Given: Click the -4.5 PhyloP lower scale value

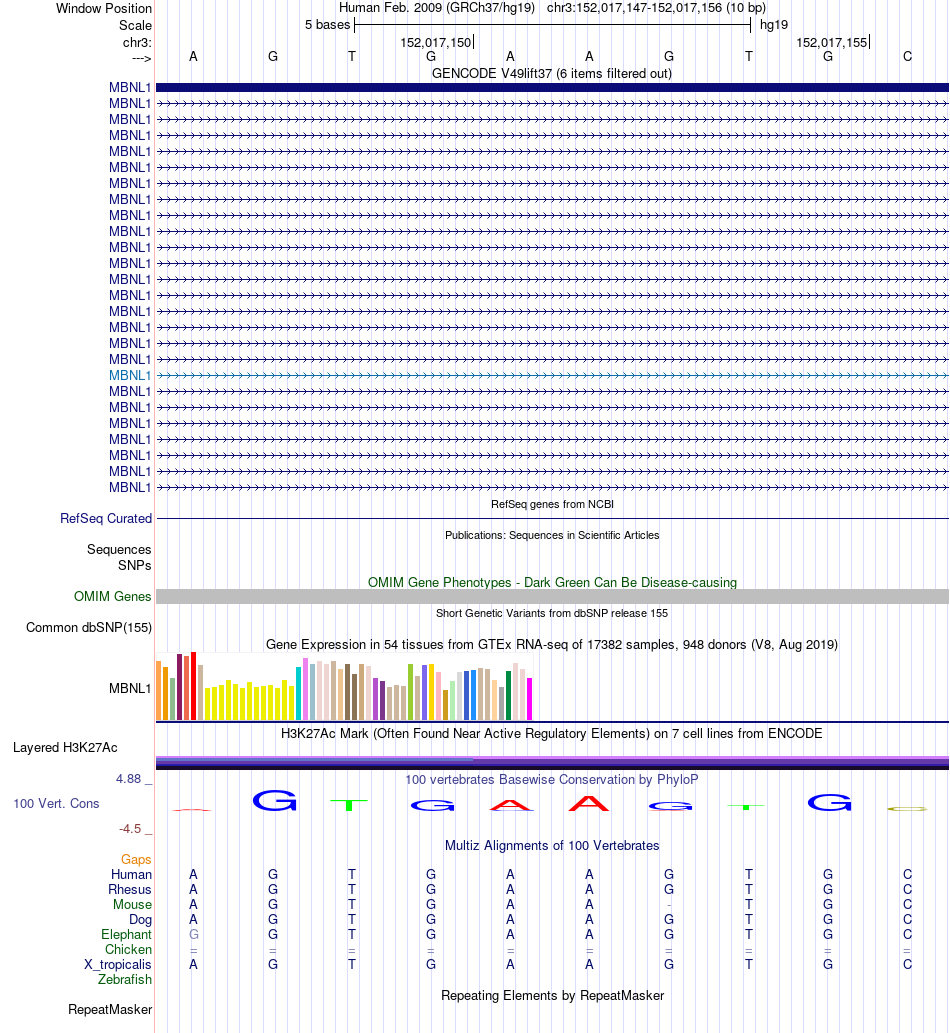Looking at the screenshot, I should pos(130,829).
